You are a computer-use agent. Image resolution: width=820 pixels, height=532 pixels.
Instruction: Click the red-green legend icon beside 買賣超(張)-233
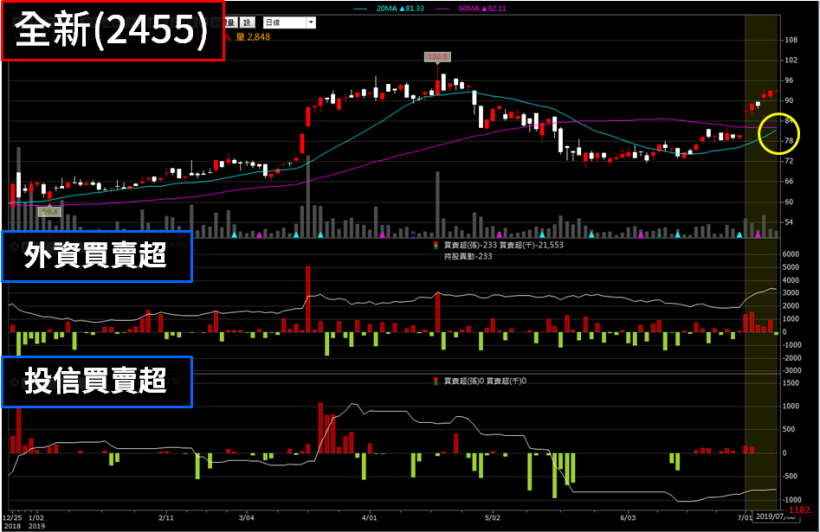click(436, 245)
